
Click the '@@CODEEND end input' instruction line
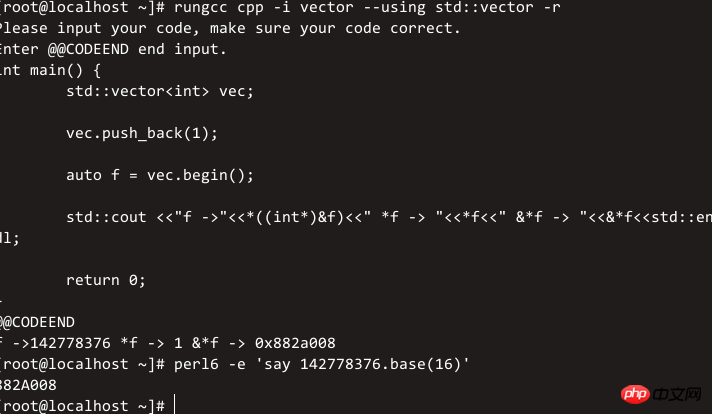tap(113, 49)
